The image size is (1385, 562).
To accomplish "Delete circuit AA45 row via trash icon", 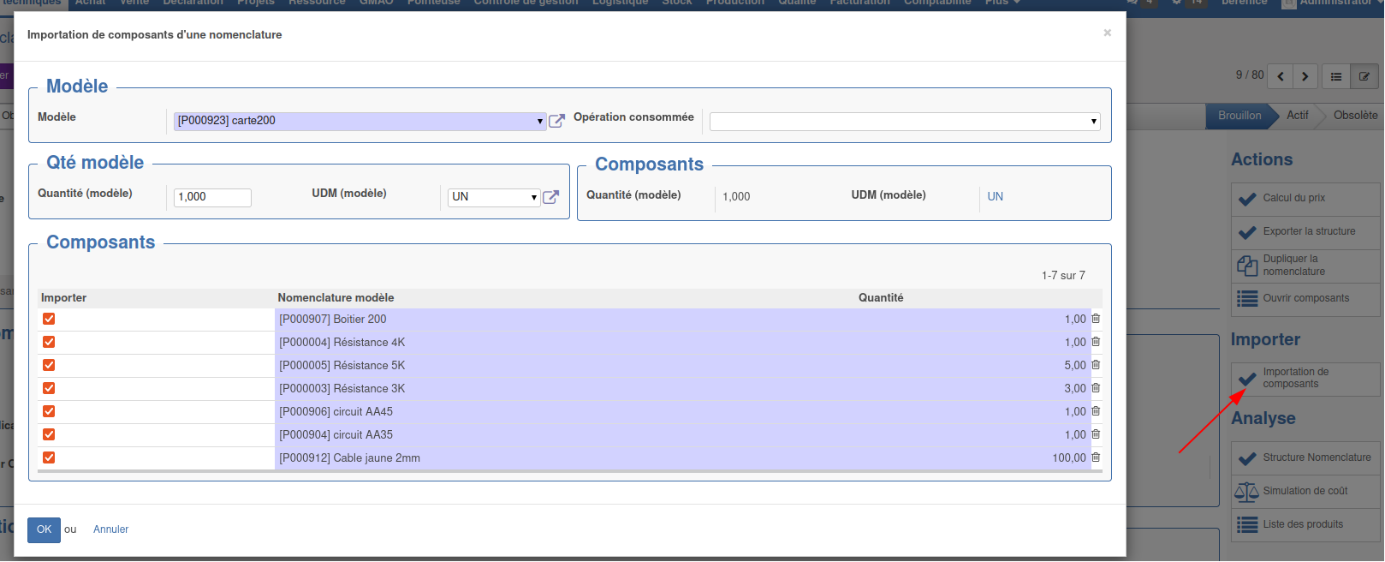I will (1095, 411).
